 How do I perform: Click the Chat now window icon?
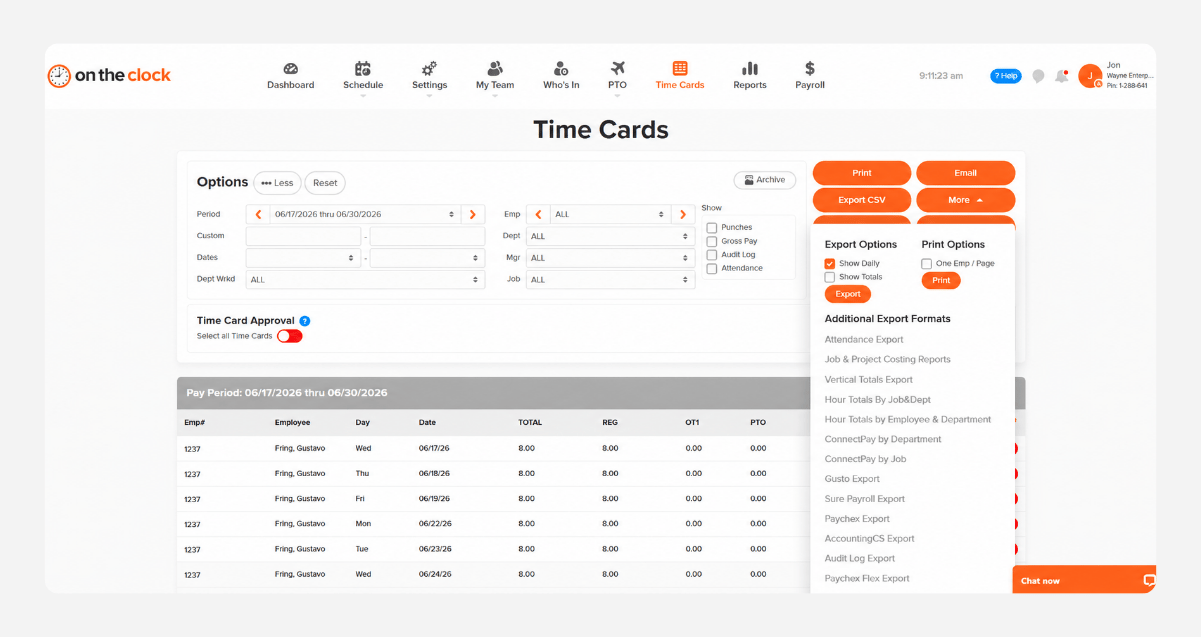[x=1149, y=580]
